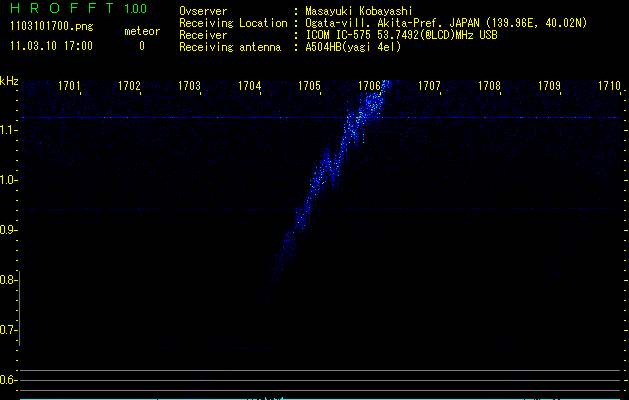Click the 1702 time axis marker
The image size is (629, 400).
129,86
